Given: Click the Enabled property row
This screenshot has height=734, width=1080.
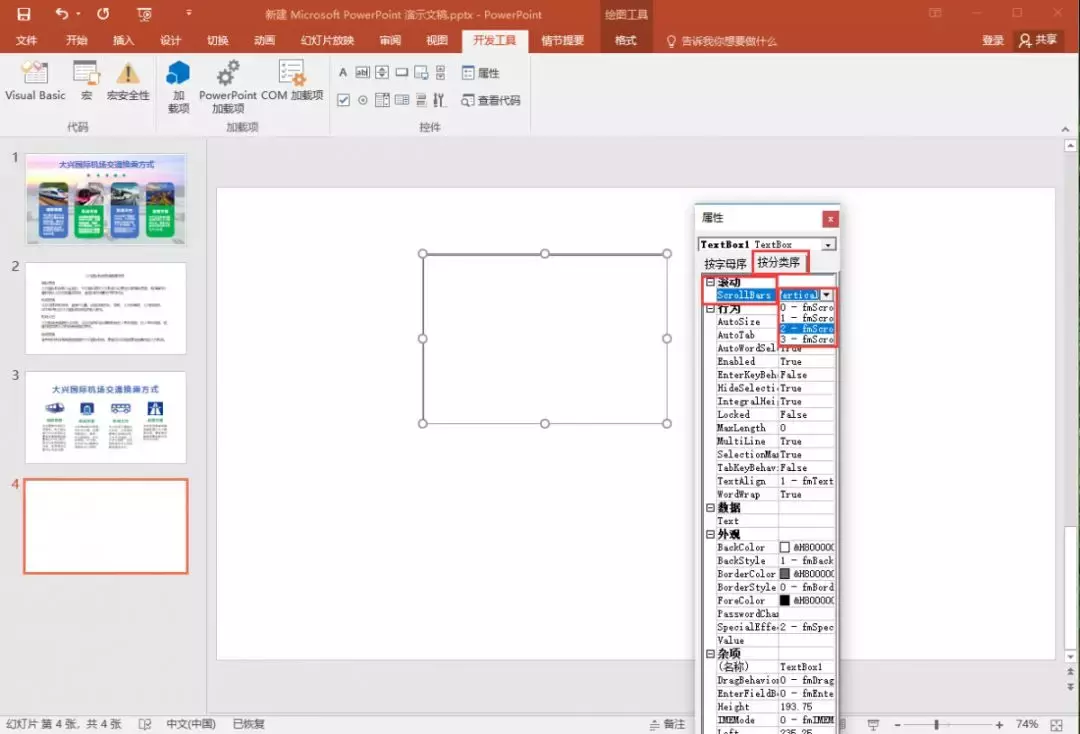Looking at the screenshot, I should click(x=775, y=361).
